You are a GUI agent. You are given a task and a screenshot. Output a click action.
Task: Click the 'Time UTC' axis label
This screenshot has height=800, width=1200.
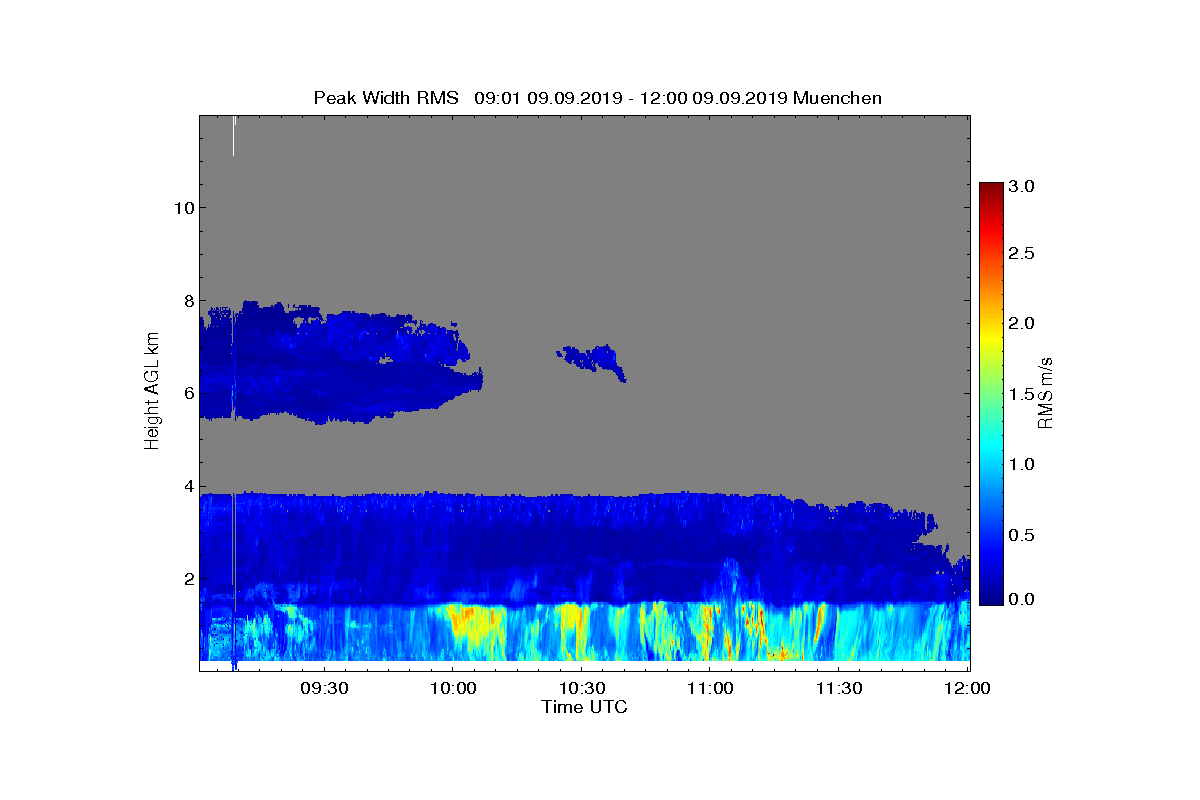click(x=585, y=707)
